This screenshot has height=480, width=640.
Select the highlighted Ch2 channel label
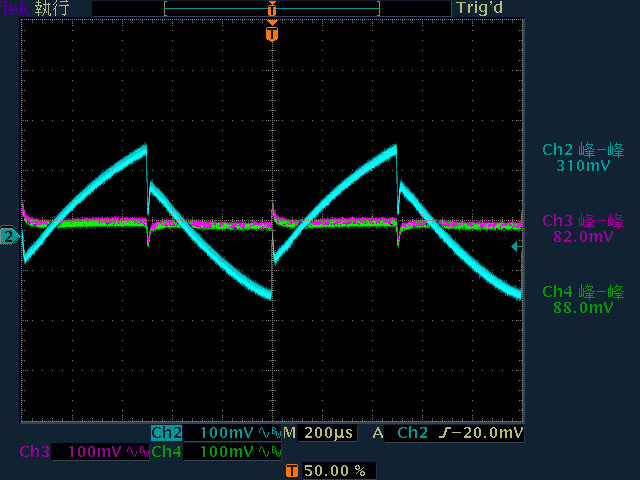tap(167, 433)
